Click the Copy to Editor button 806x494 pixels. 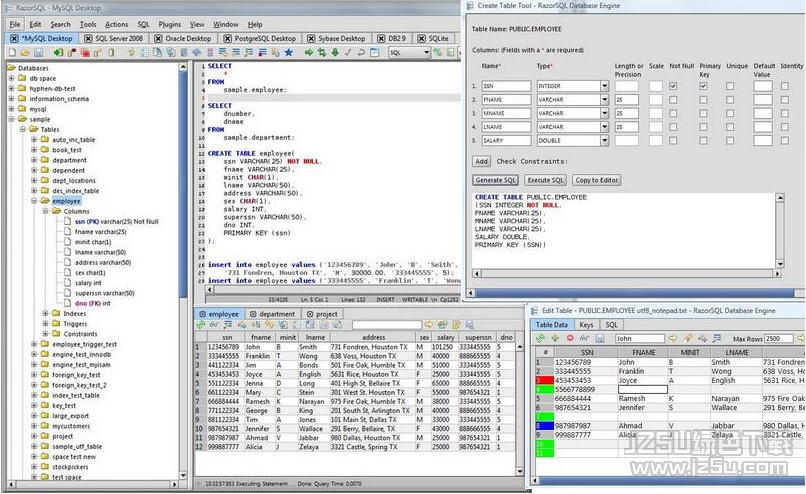click(597, 180)
